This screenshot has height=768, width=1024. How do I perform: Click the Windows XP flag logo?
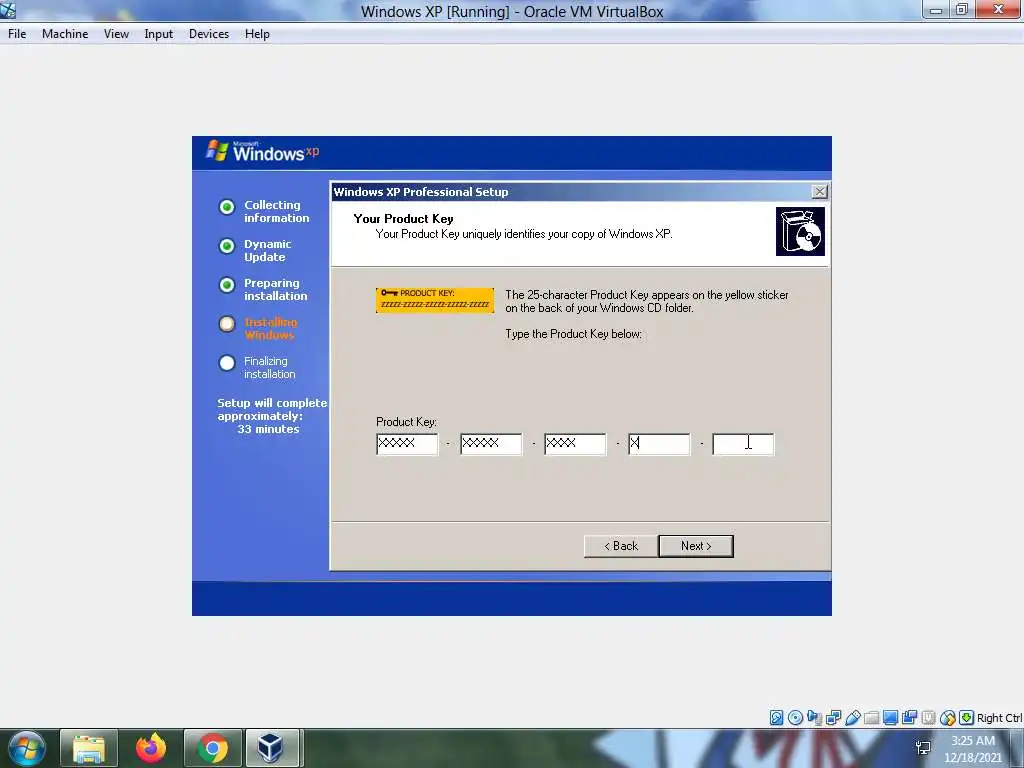pyautogui.click(x=217, y=151)
